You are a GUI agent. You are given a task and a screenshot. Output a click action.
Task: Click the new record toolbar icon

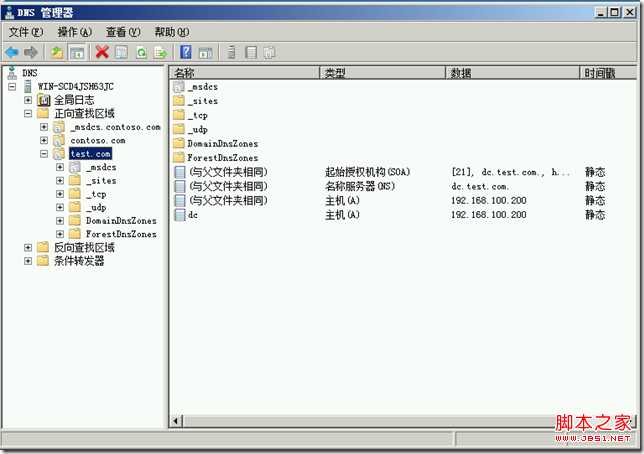pyautogui.click(x=251, y=52)
